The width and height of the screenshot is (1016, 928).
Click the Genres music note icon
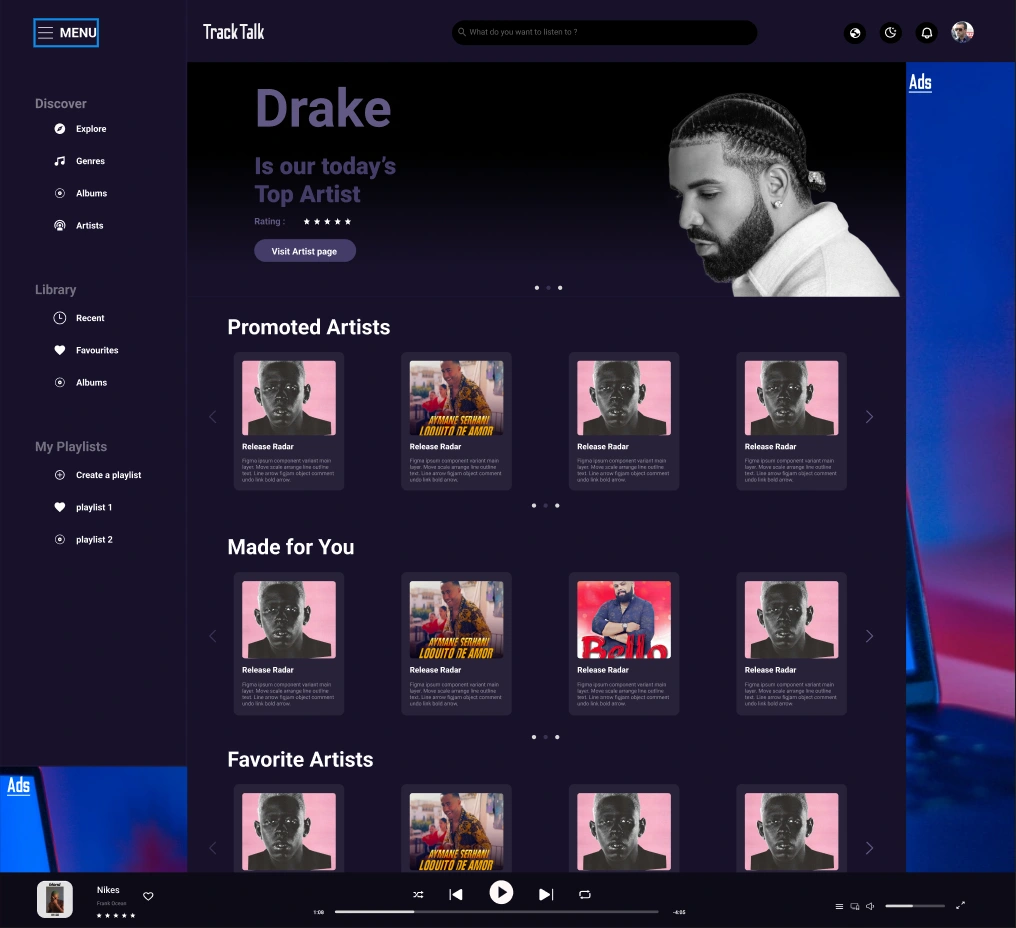click(x=60, y=161)
